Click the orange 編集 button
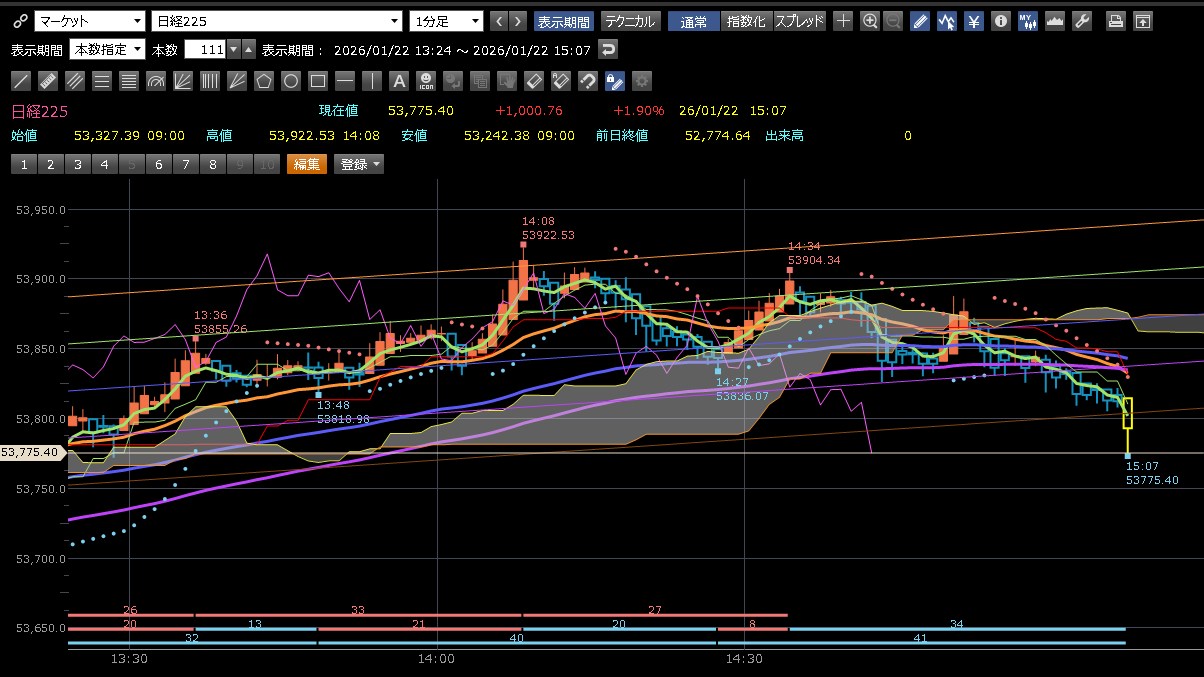1204x677 pixels. [x=306, y=164]
